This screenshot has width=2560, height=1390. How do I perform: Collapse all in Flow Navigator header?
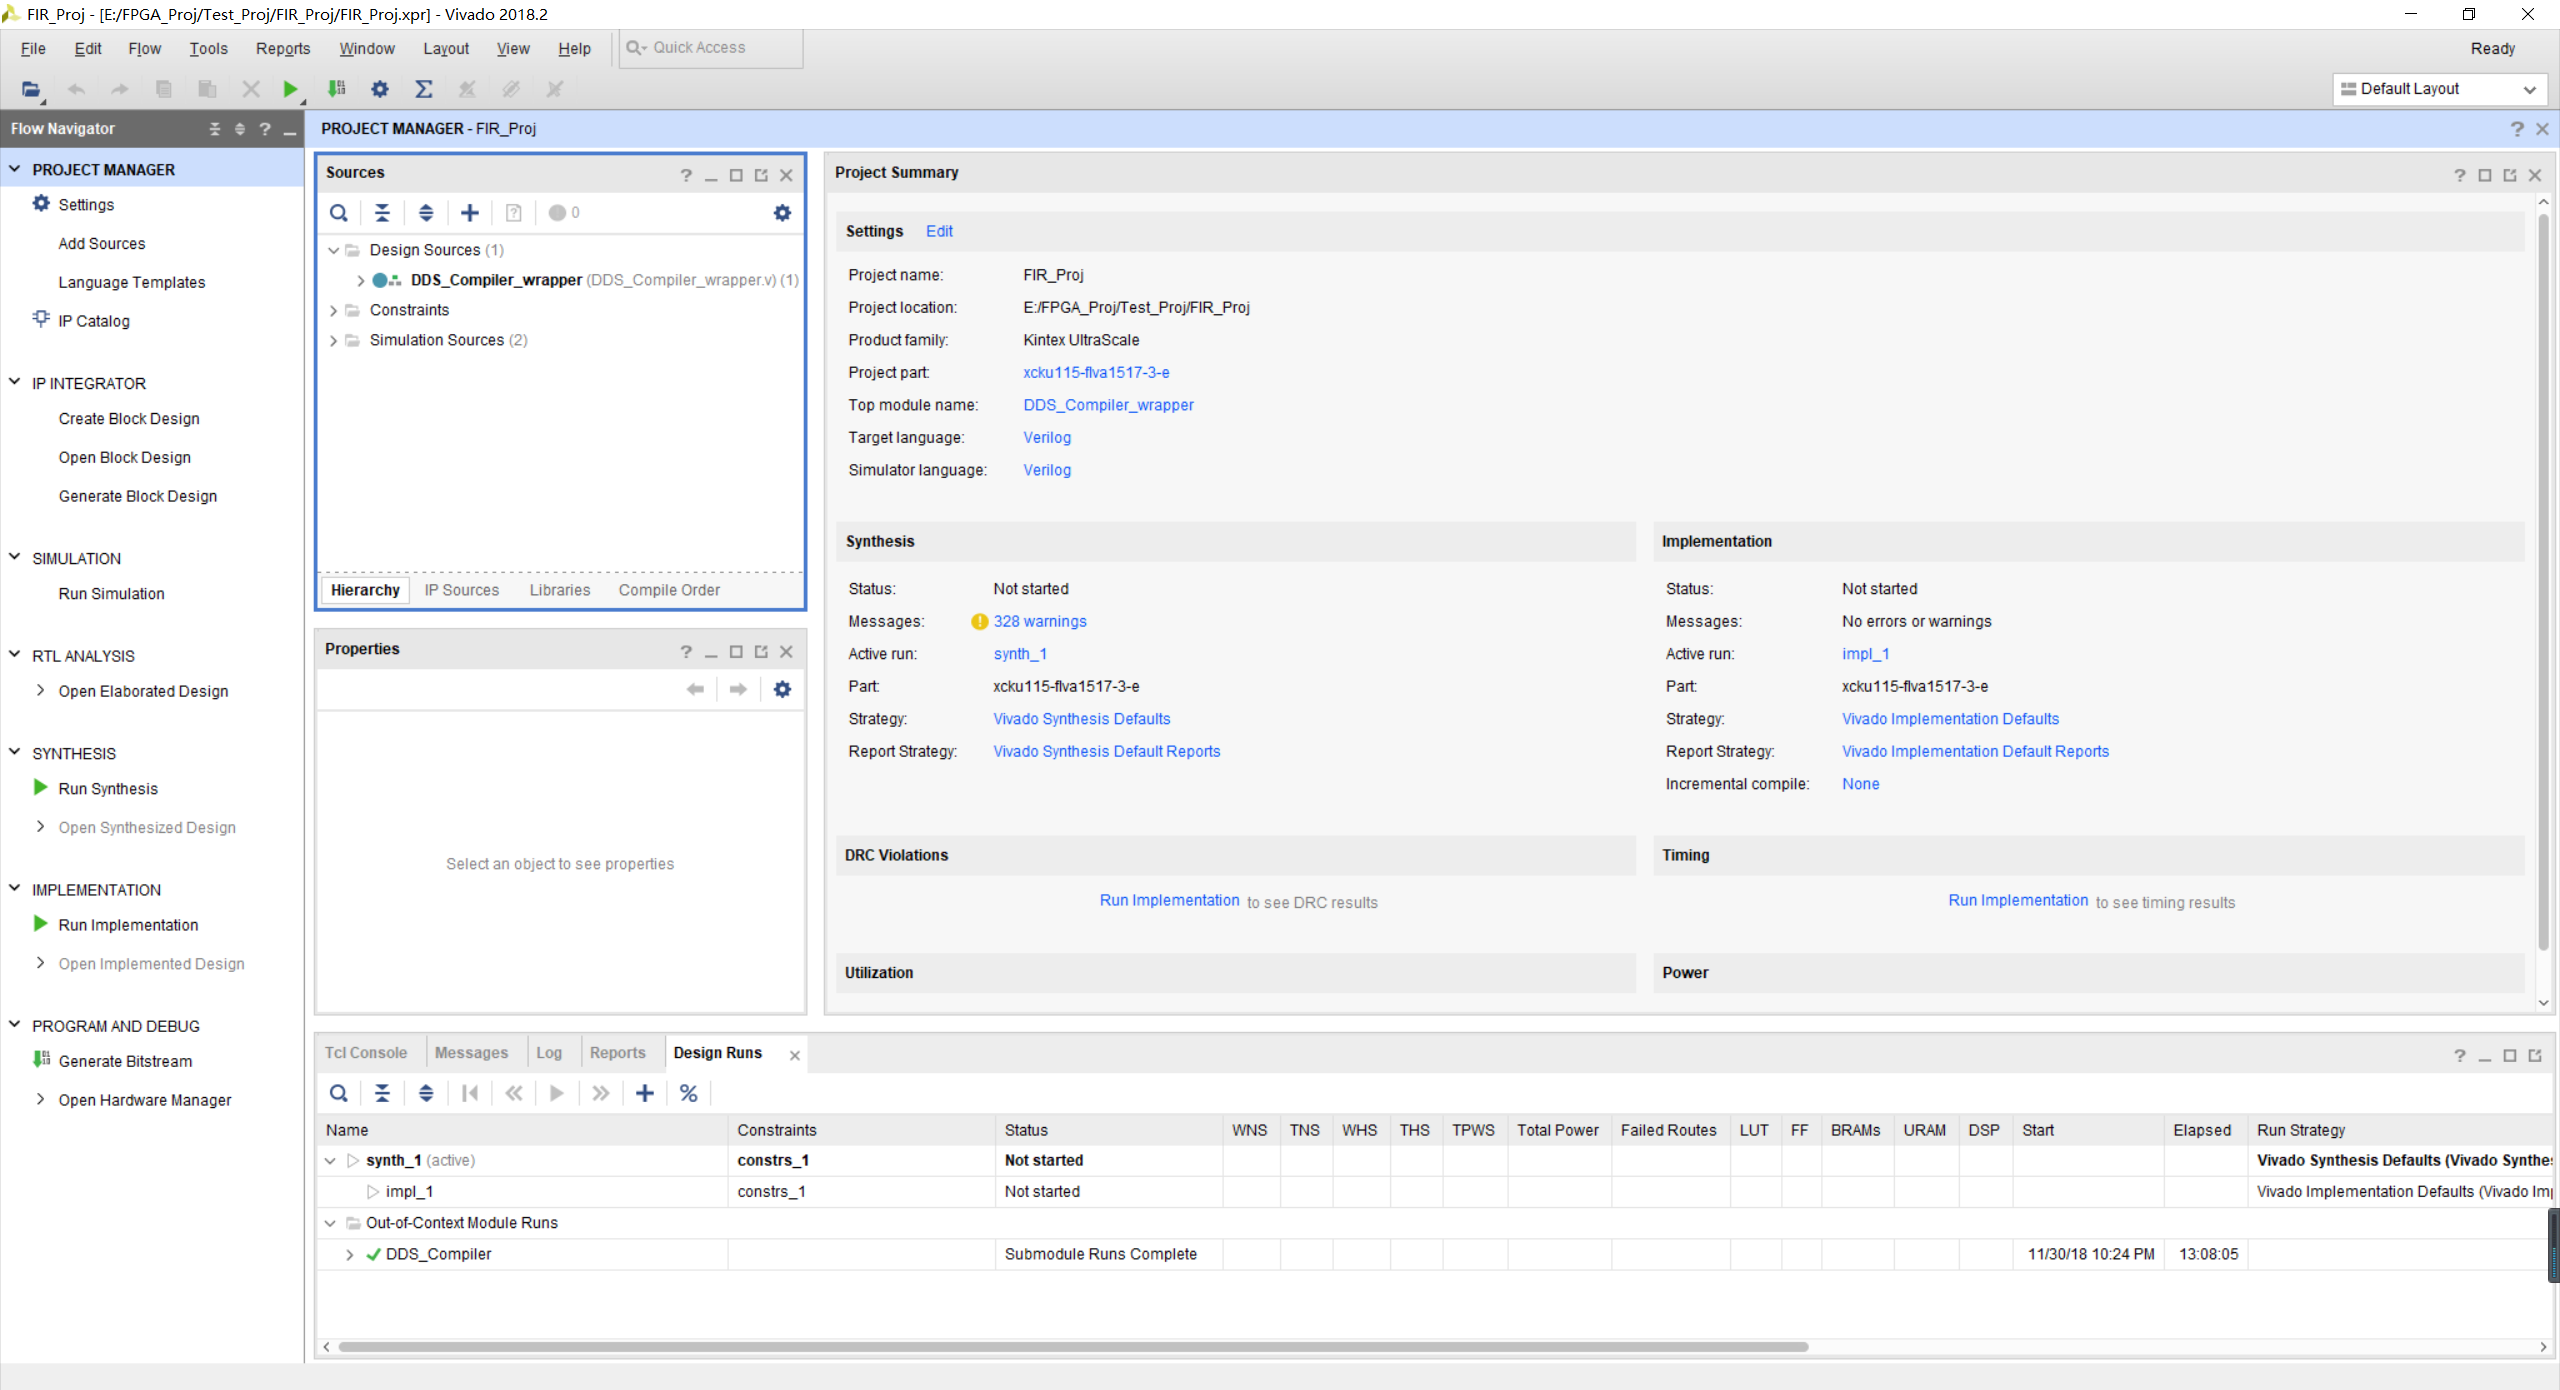pos(214,129)
